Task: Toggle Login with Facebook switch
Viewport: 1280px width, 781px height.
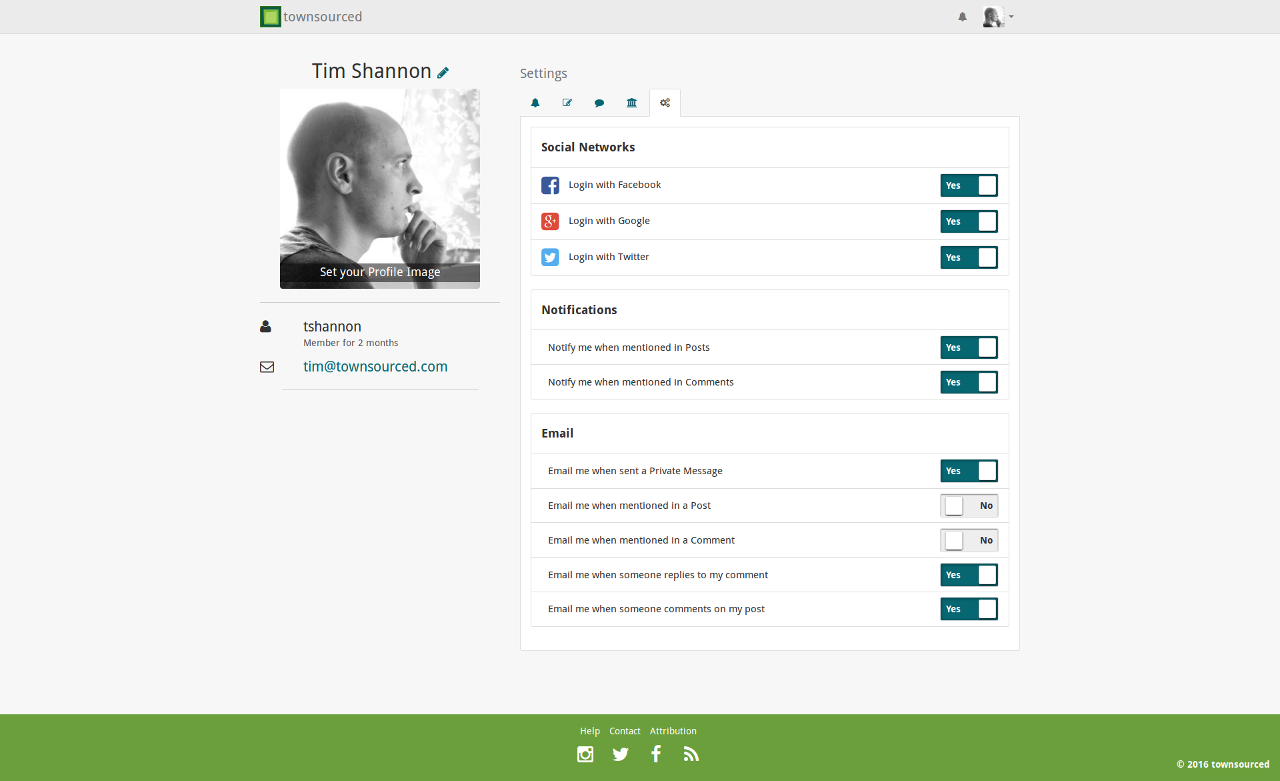Action: coord(969,185)
